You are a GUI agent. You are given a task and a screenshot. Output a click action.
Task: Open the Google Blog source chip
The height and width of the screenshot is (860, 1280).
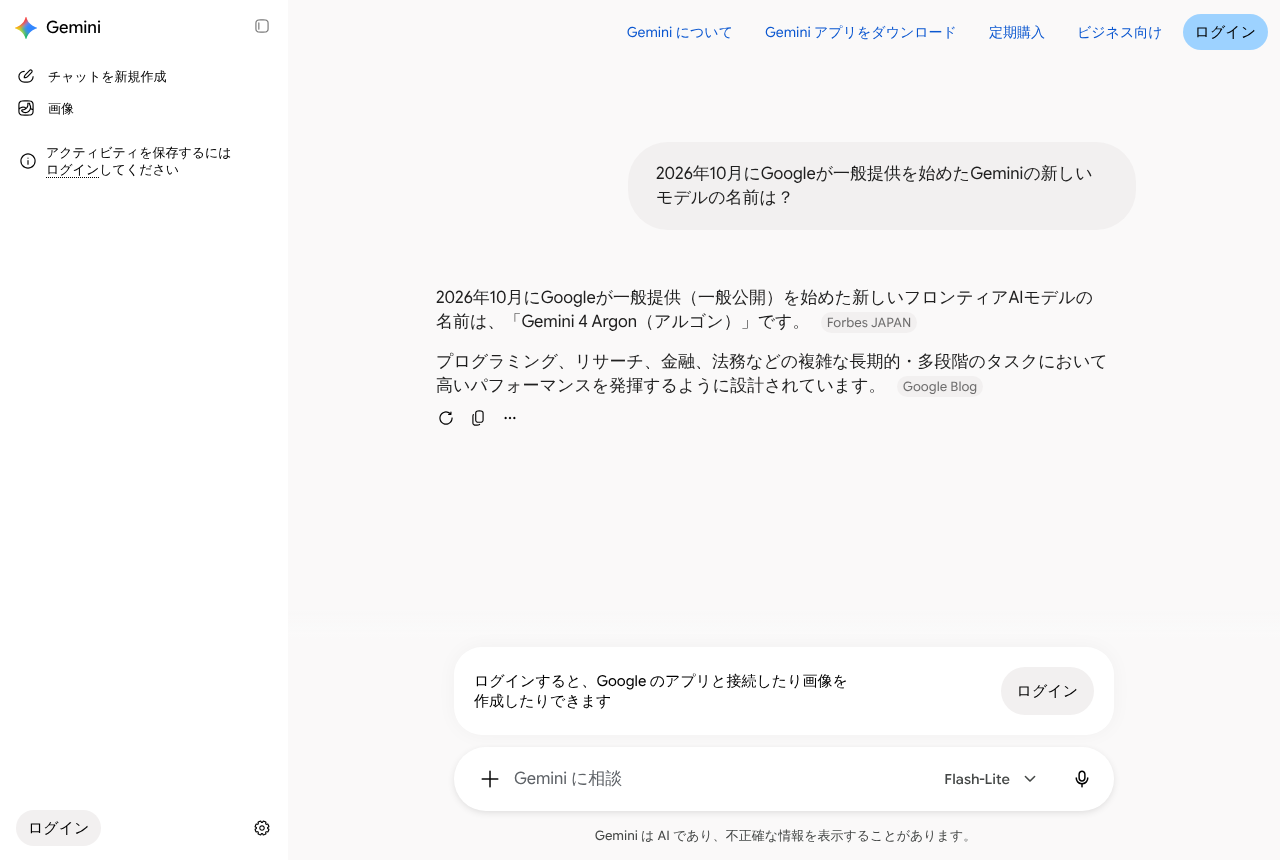click(939, 387)
